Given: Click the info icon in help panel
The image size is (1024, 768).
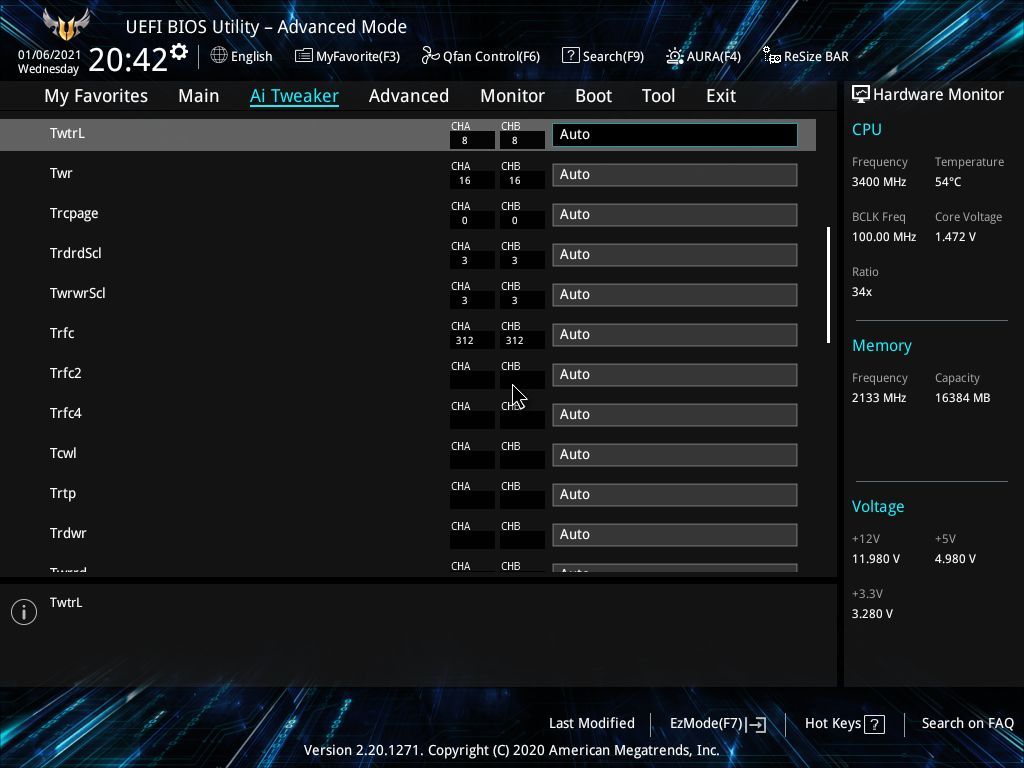Looking at the screenshot, I should (24, 612).
